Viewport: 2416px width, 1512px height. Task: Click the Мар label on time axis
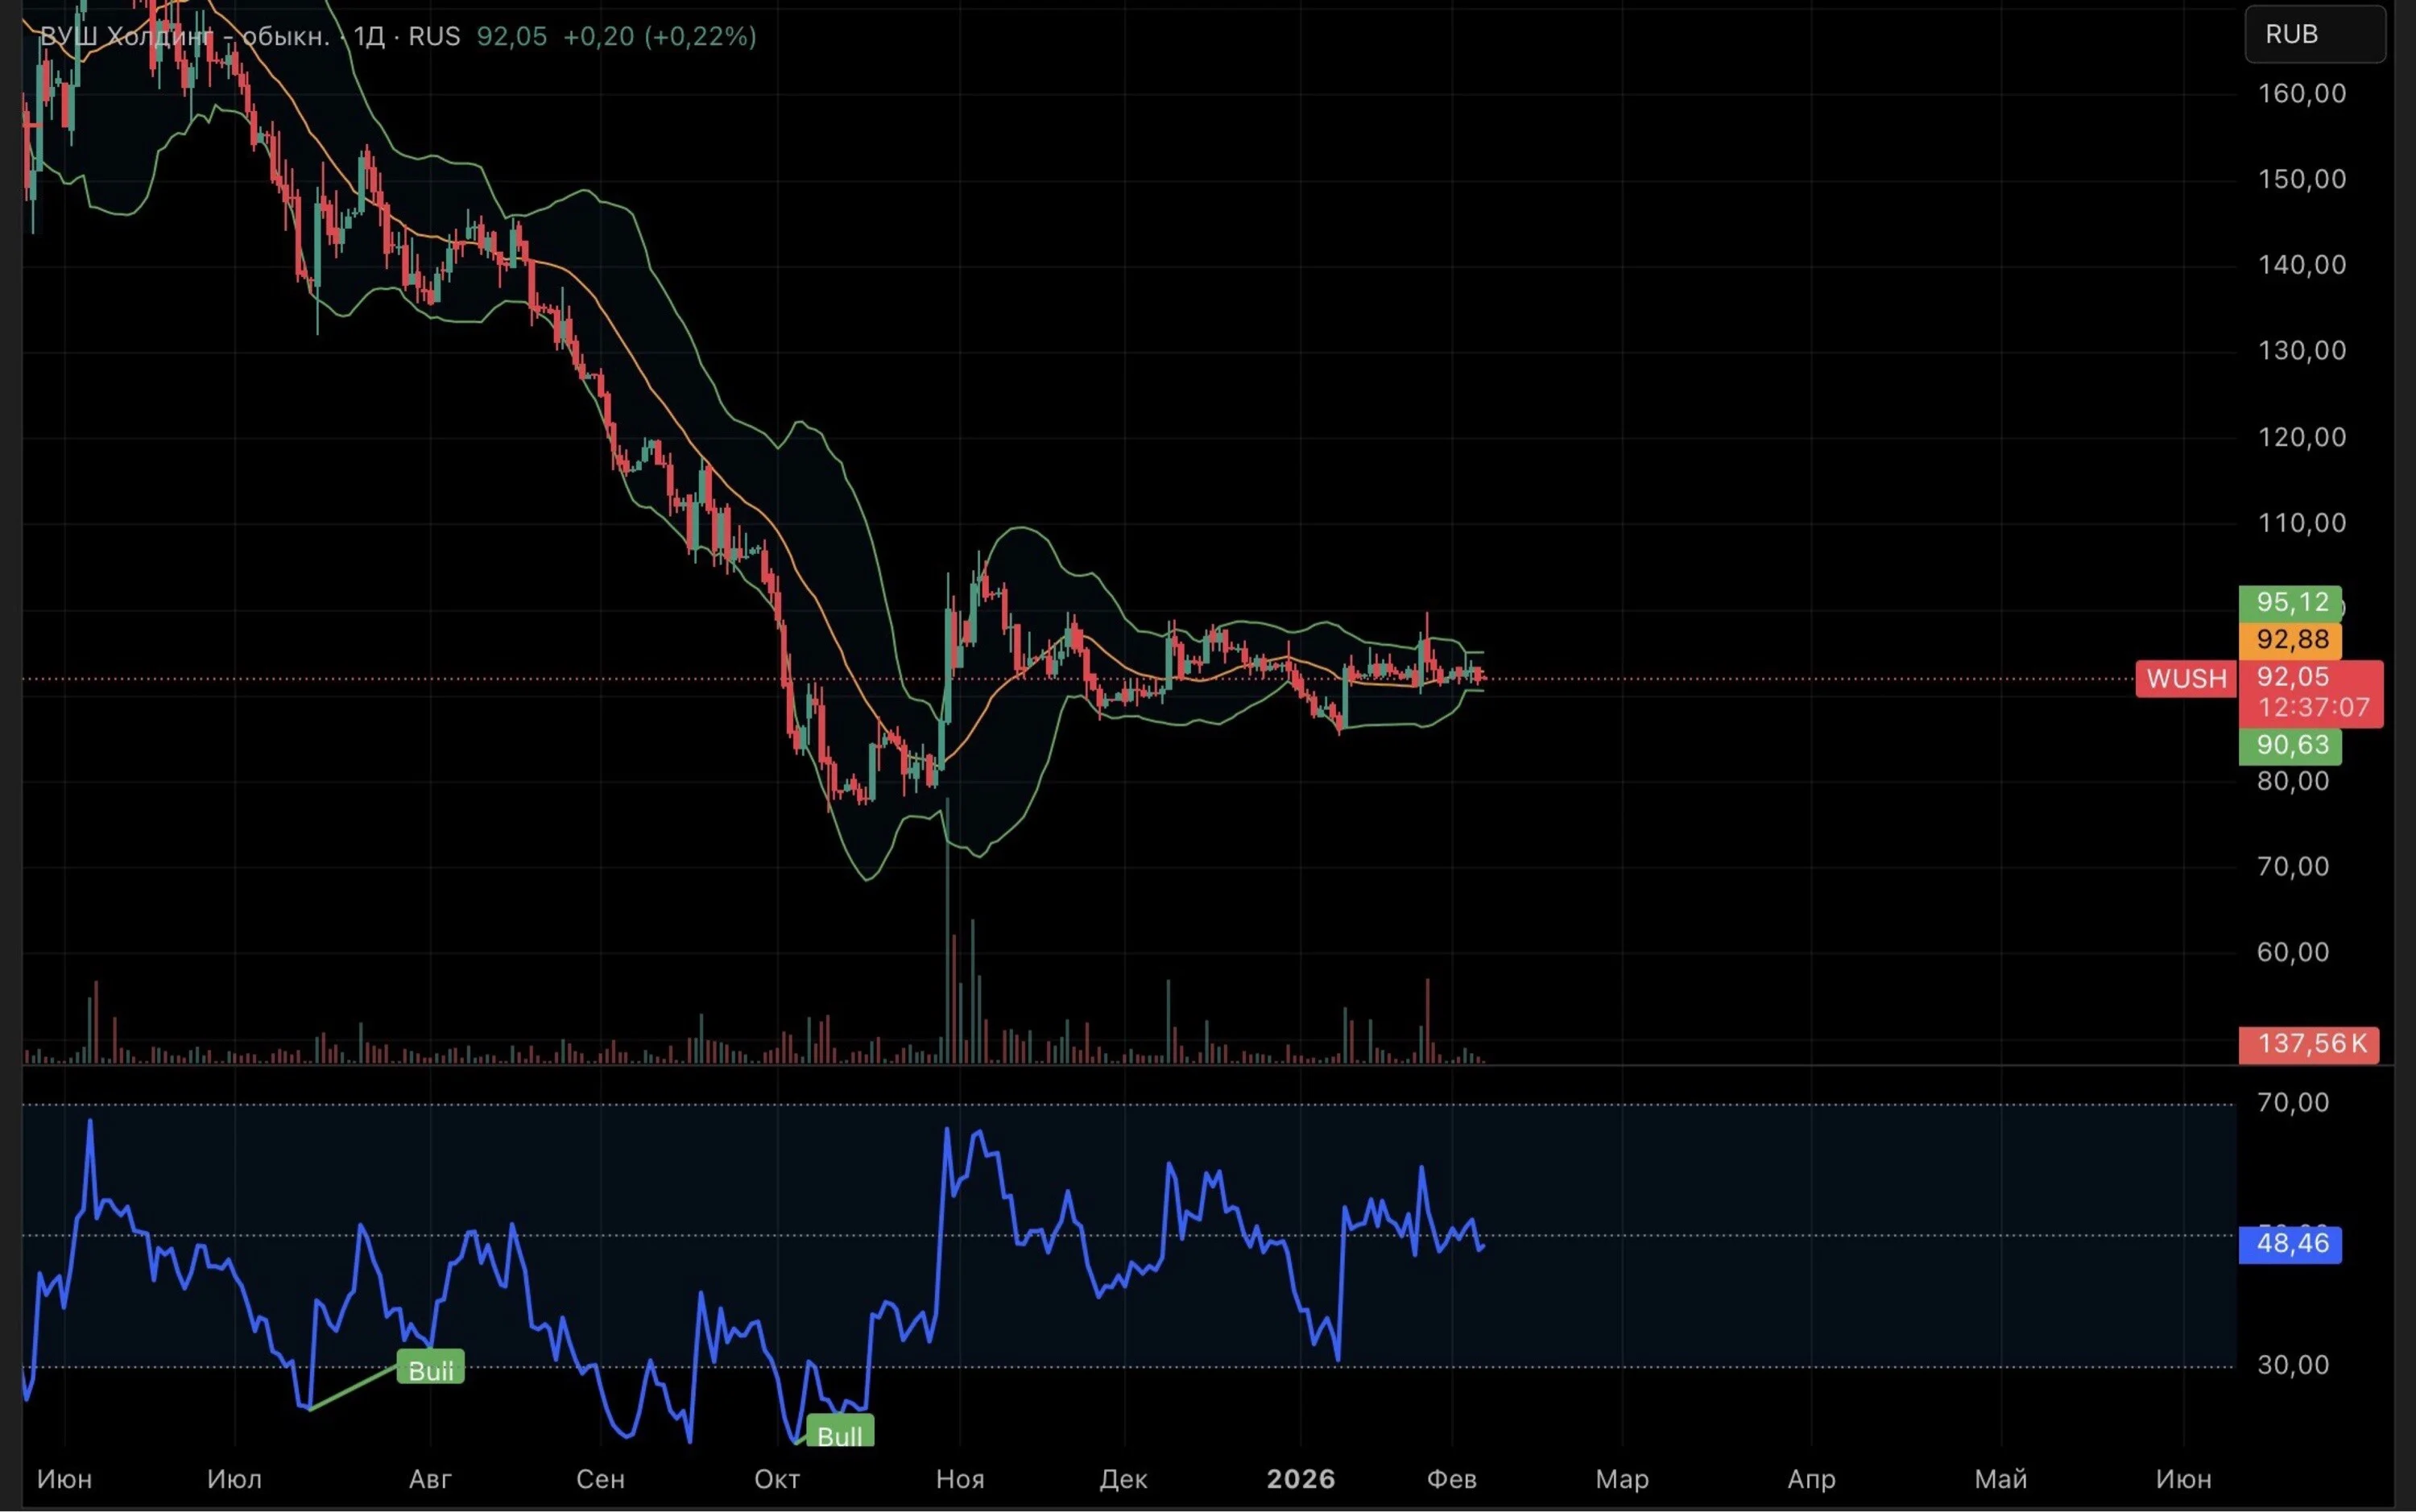click(x=1622, y=1480)
